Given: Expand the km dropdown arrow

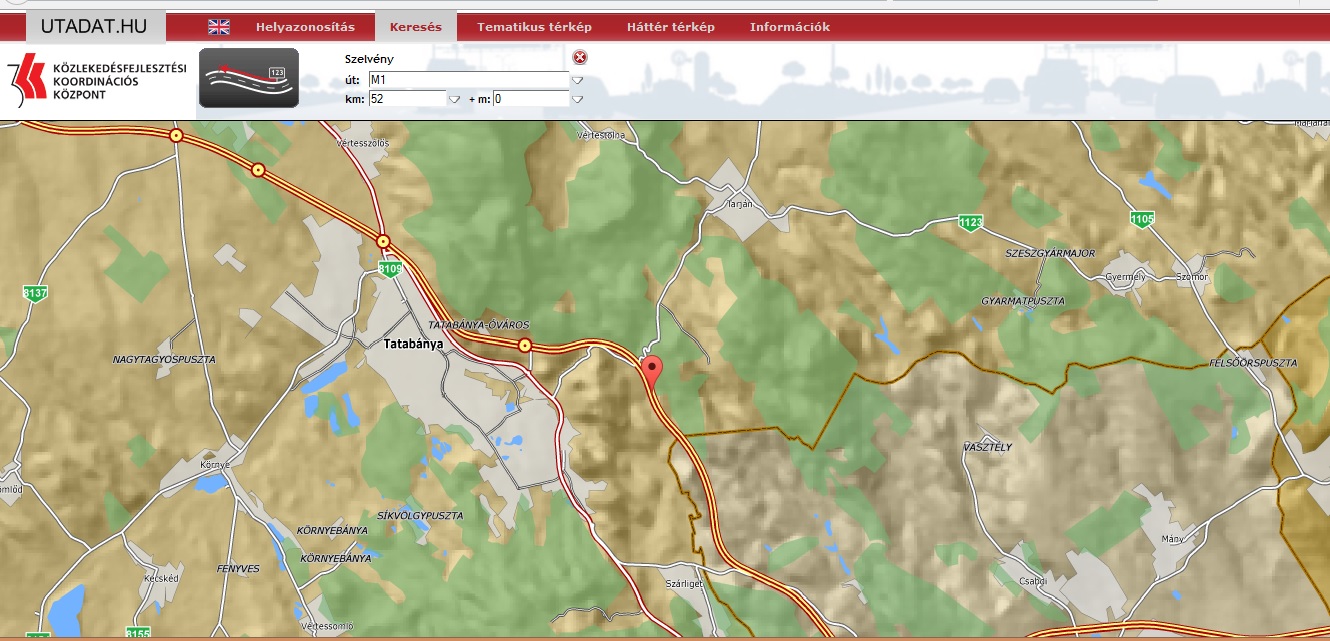Looking at the screenshot, I should tap(454, 99).
